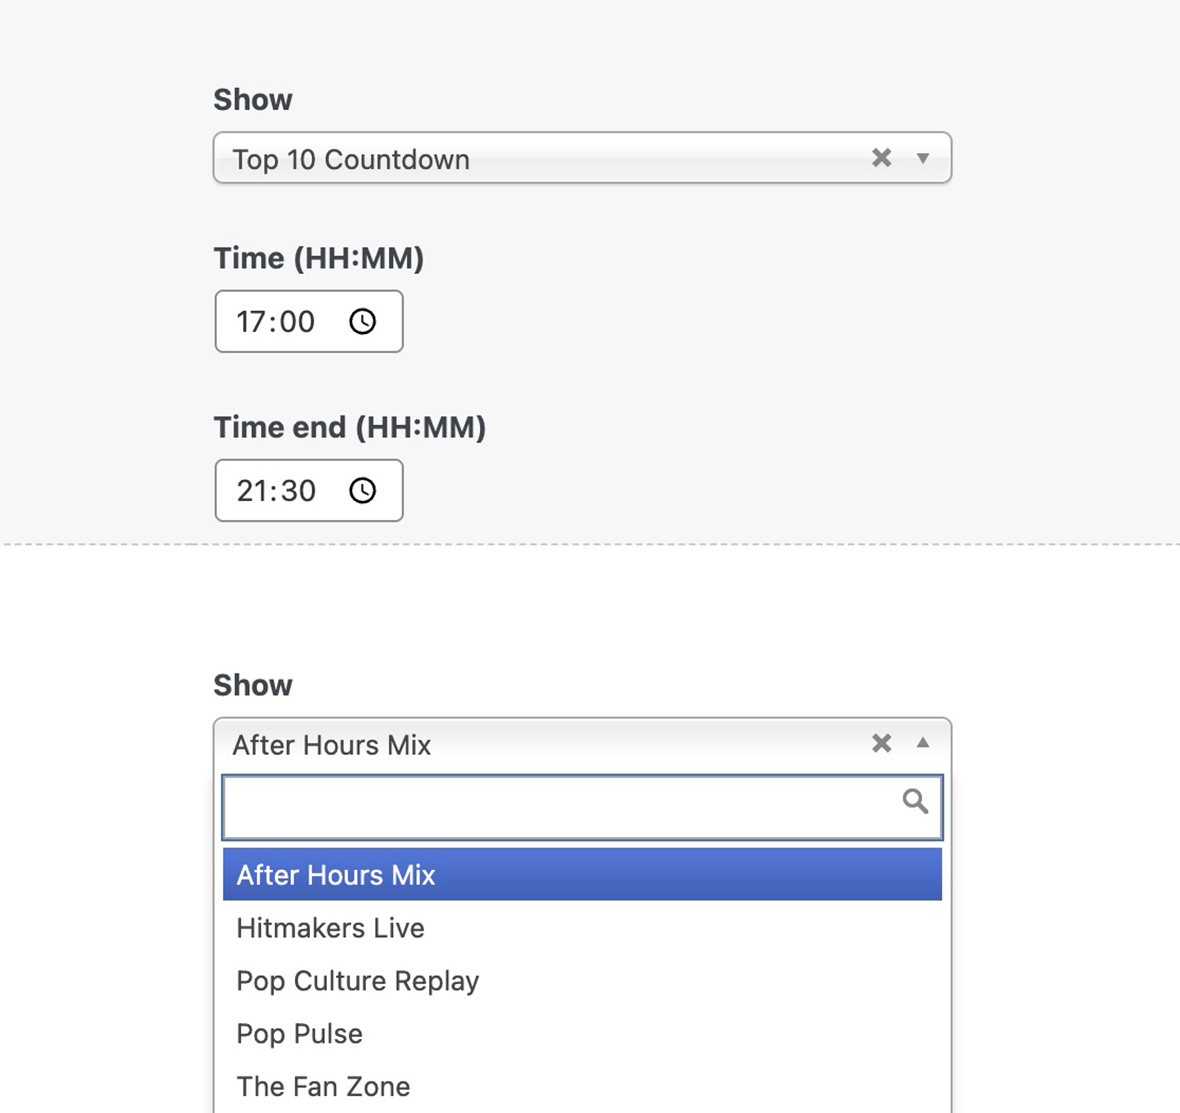Open the clock picker on the Time field
Screen dimensions: 1180x1113
click(363, 321)
